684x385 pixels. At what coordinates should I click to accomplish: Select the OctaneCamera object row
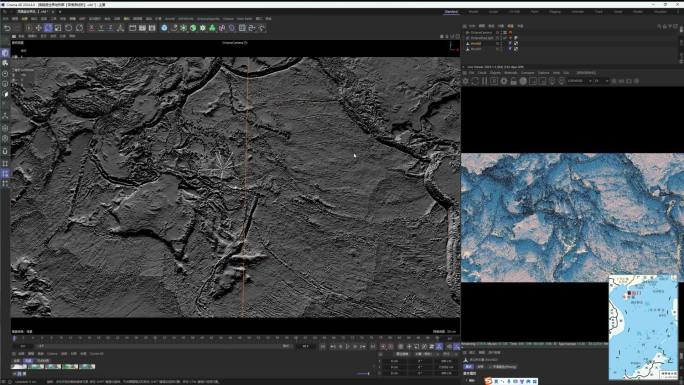481,32
